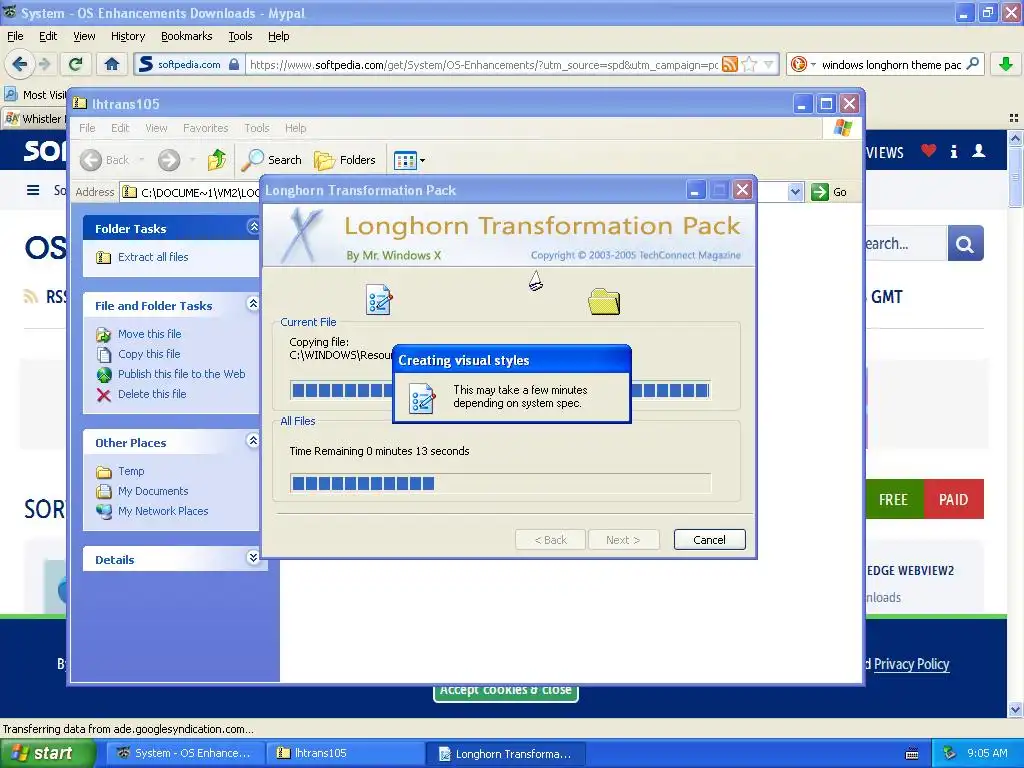
Task: Click the Current File progress bar
Action: 500,391
